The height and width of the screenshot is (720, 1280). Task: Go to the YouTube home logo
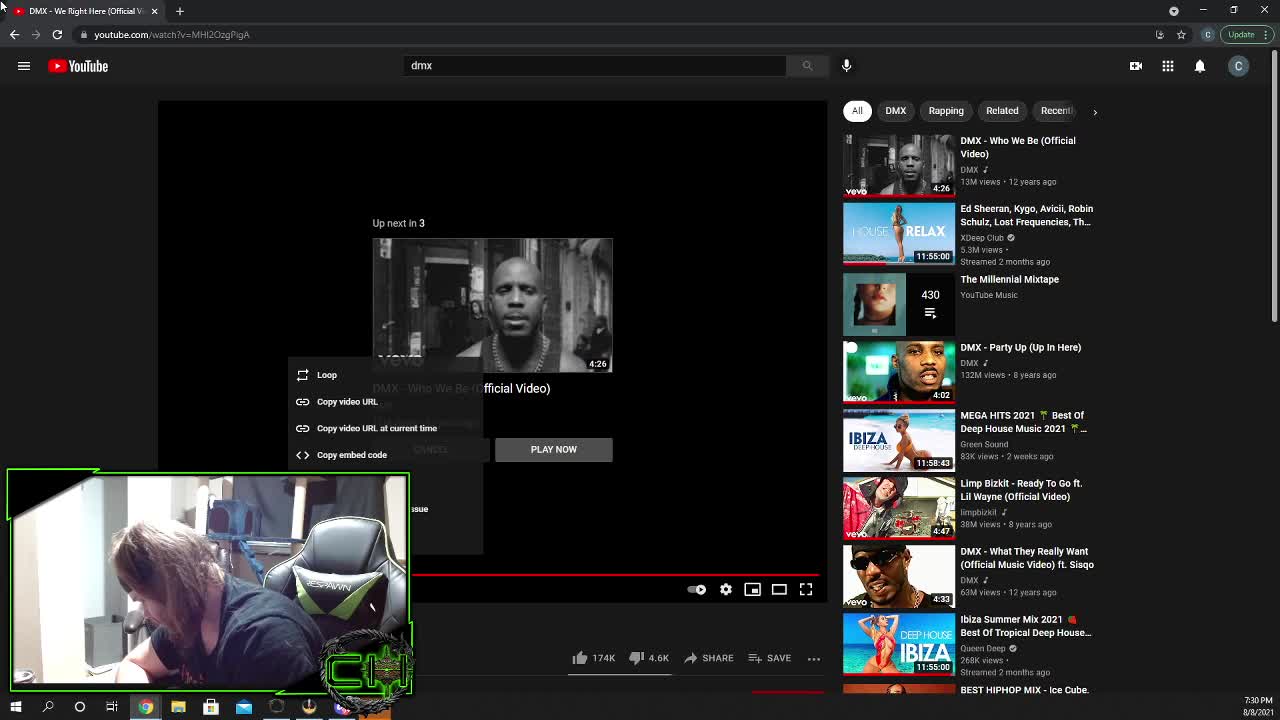pyautogui.click(x=78, y=66)
